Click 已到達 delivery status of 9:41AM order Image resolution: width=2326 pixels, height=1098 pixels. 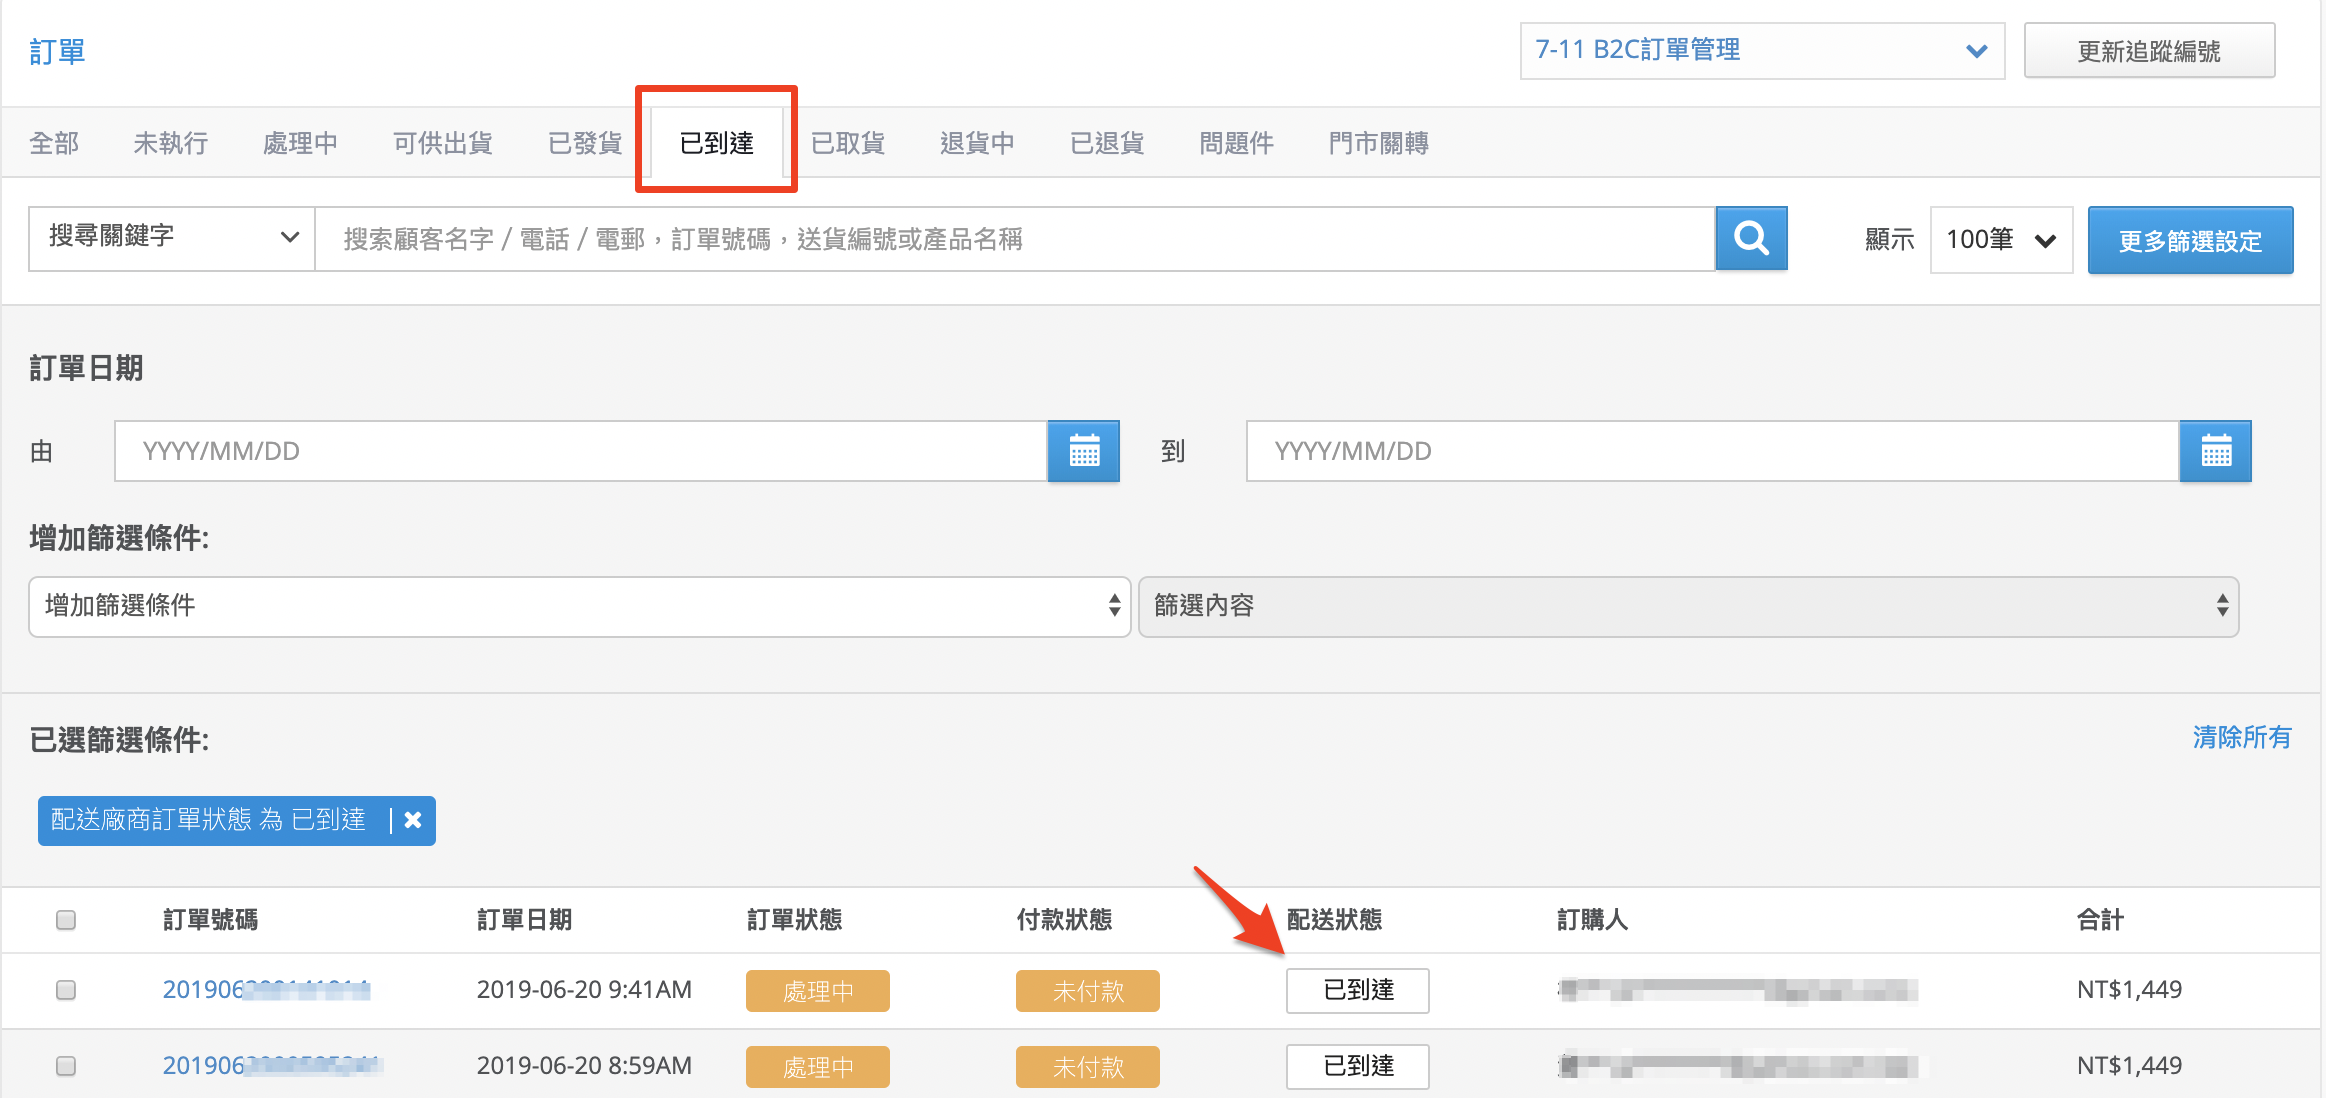1357,990
